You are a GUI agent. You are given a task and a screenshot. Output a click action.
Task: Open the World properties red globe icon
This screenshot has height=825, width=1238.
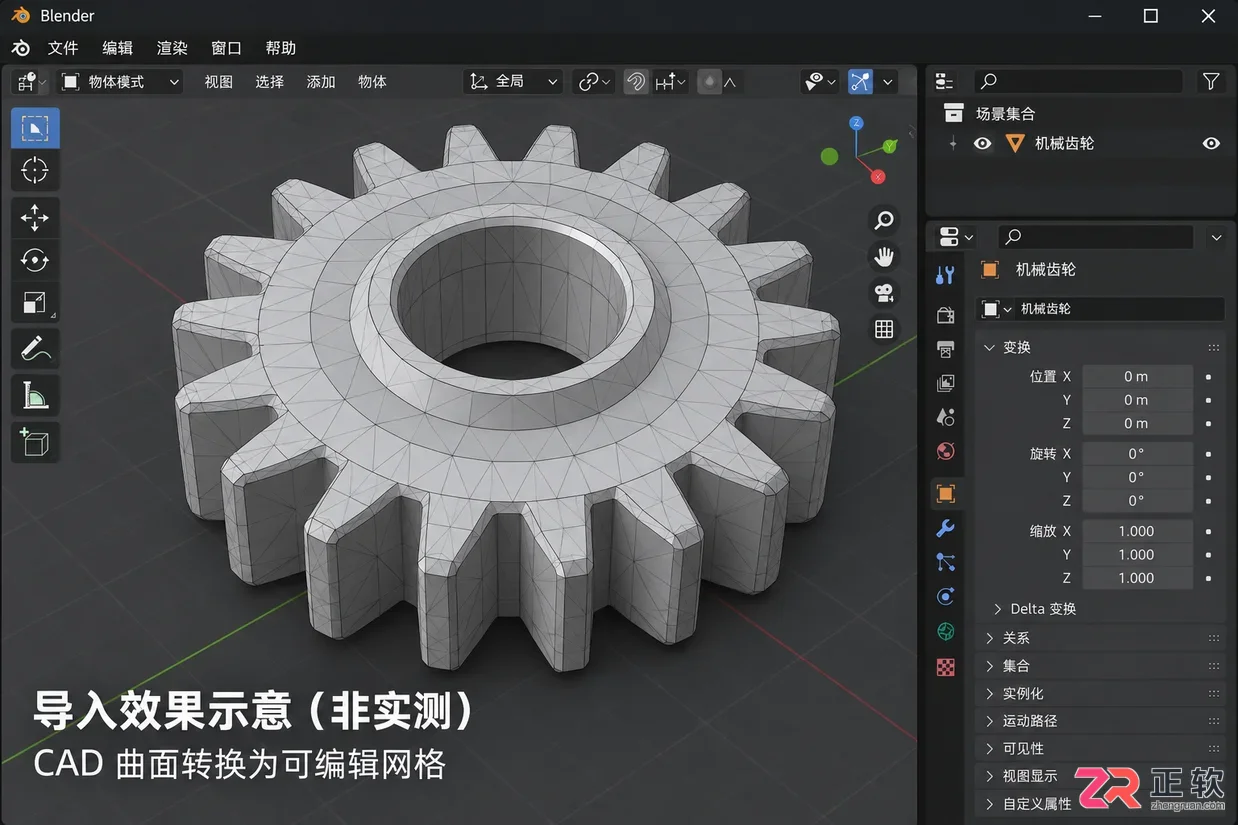(x=945, y=451)
